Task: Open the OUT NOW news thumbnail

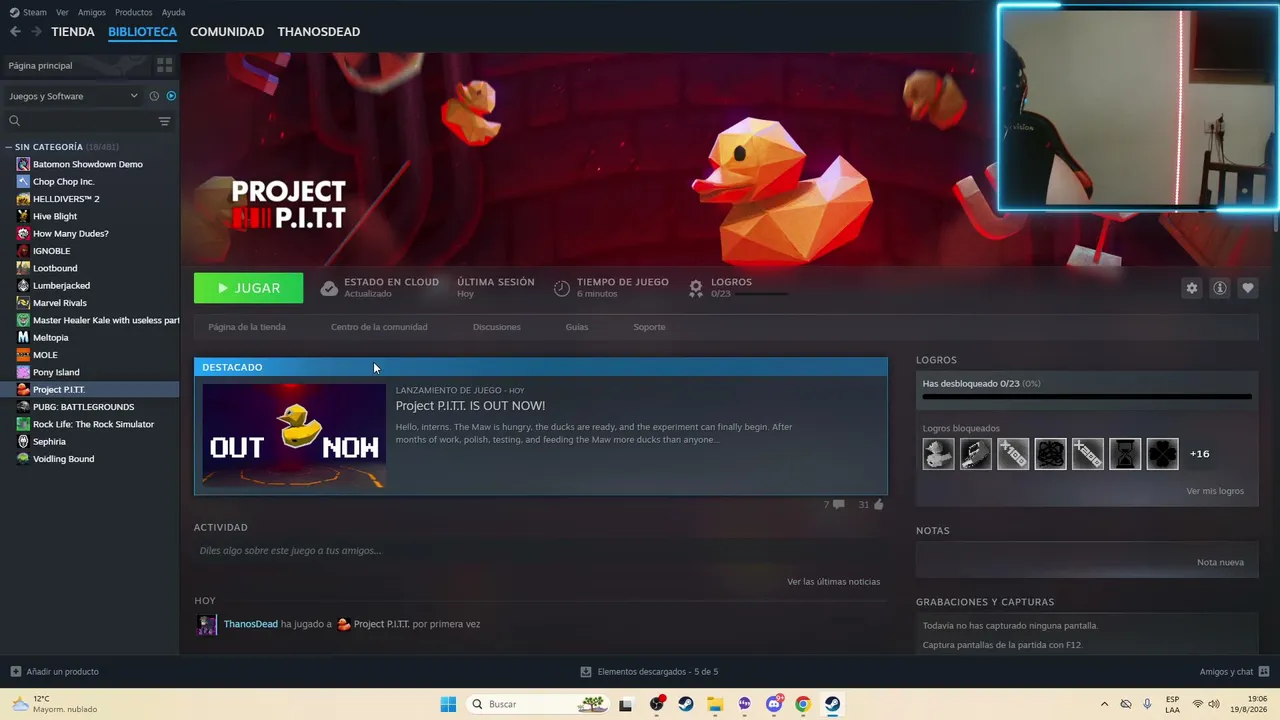Action: click(294, 436)
